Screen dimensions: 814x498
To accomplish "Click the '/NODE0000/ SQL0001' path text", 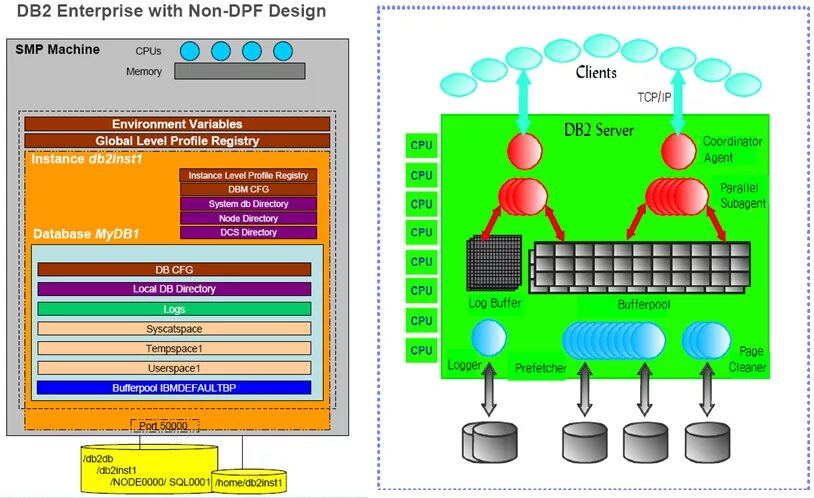I will 160,482.
